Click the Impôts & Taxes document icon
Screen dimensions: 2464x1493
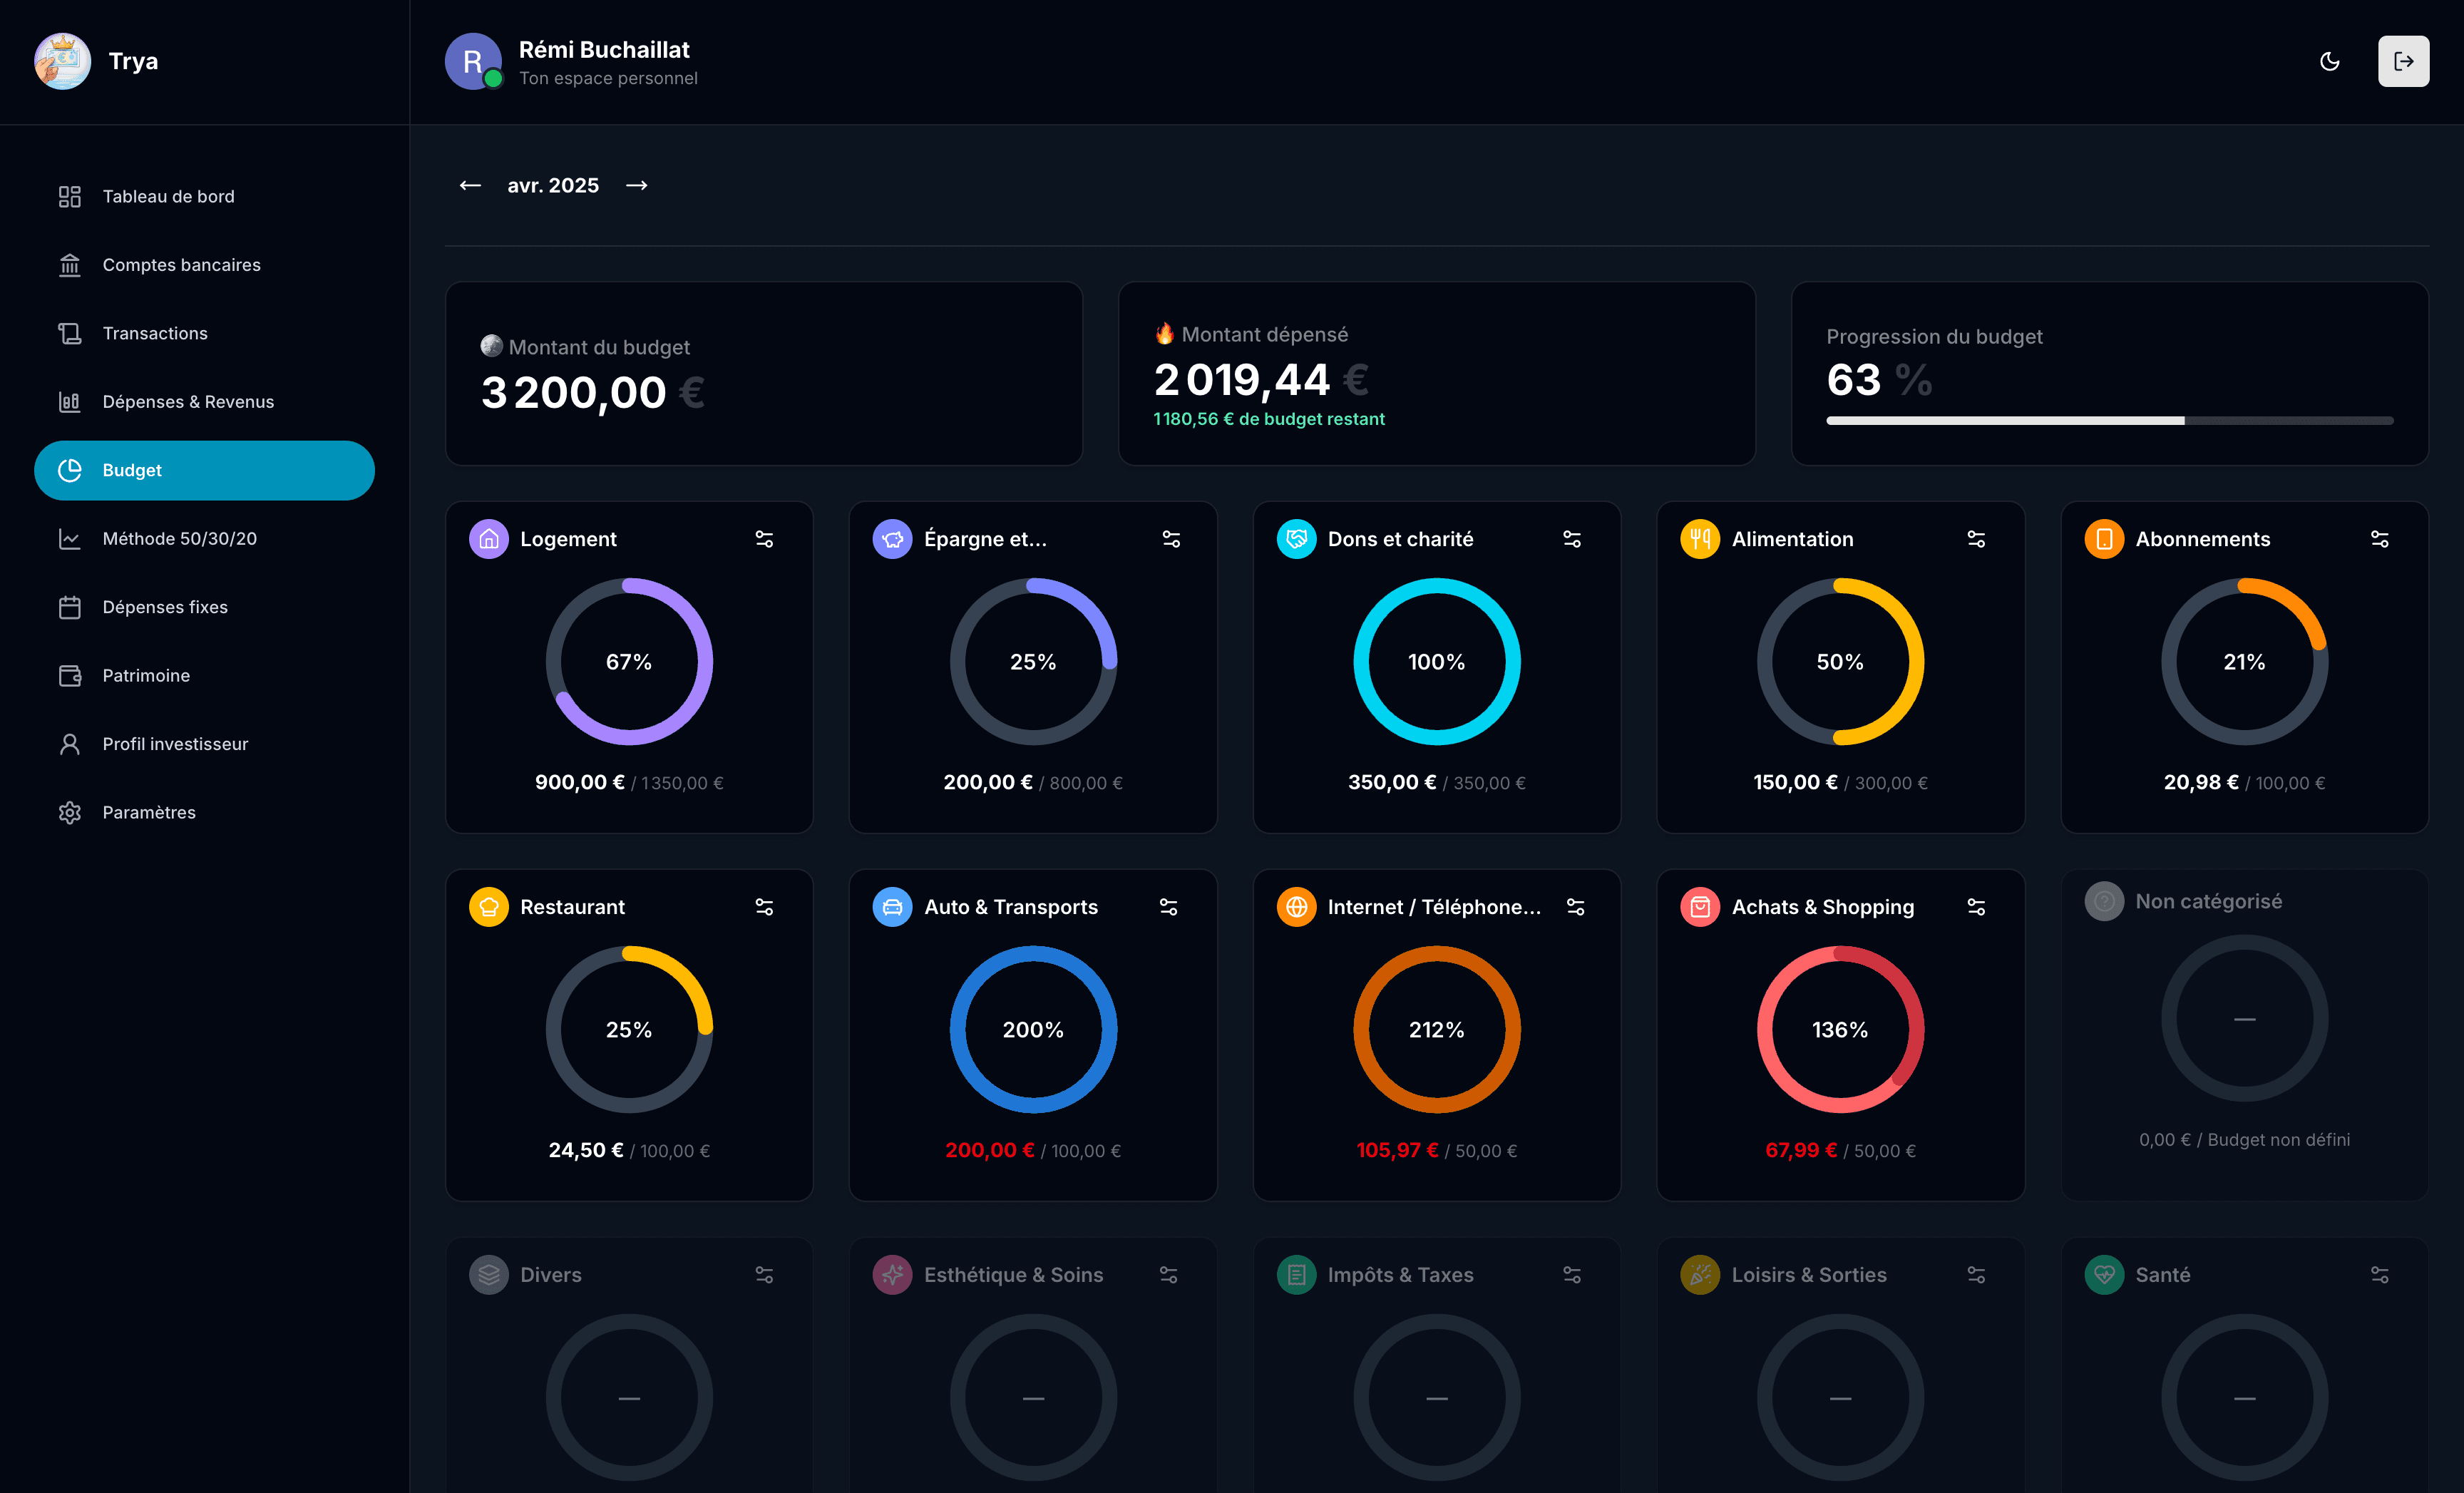click(x=1296, y=1275)
